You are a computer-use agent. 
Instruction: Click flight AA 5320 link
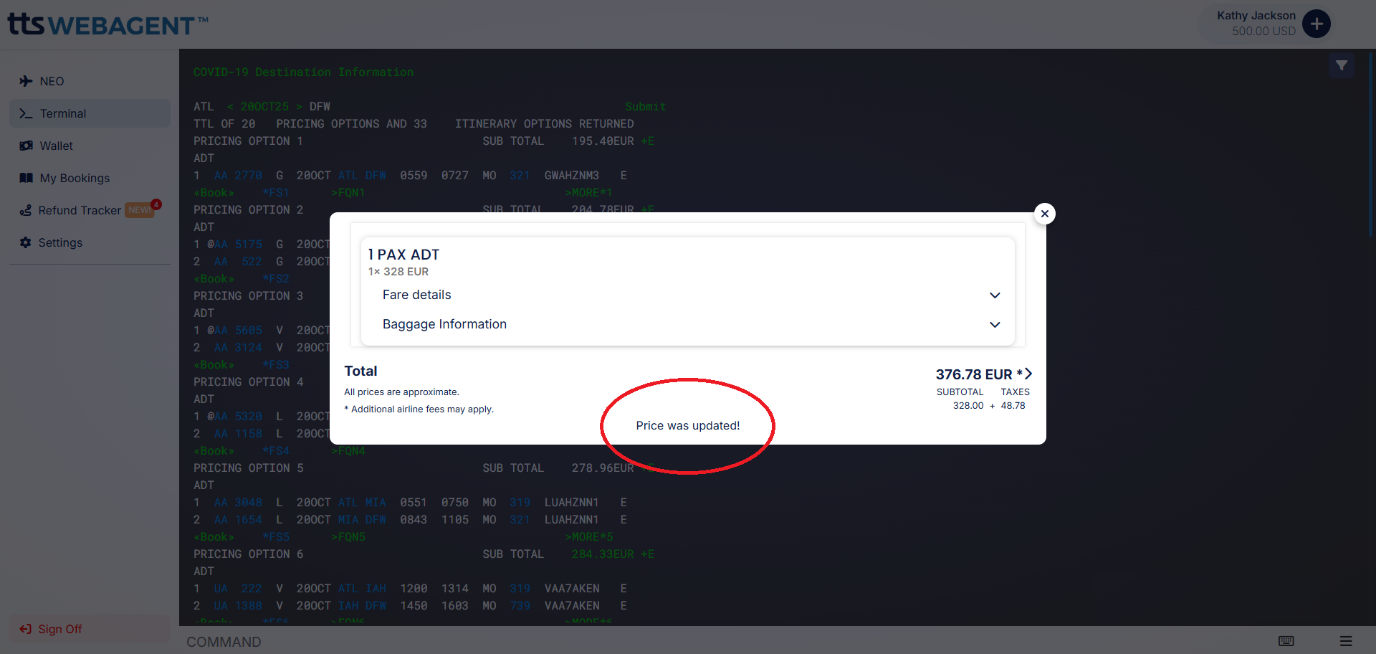[237, 416]
